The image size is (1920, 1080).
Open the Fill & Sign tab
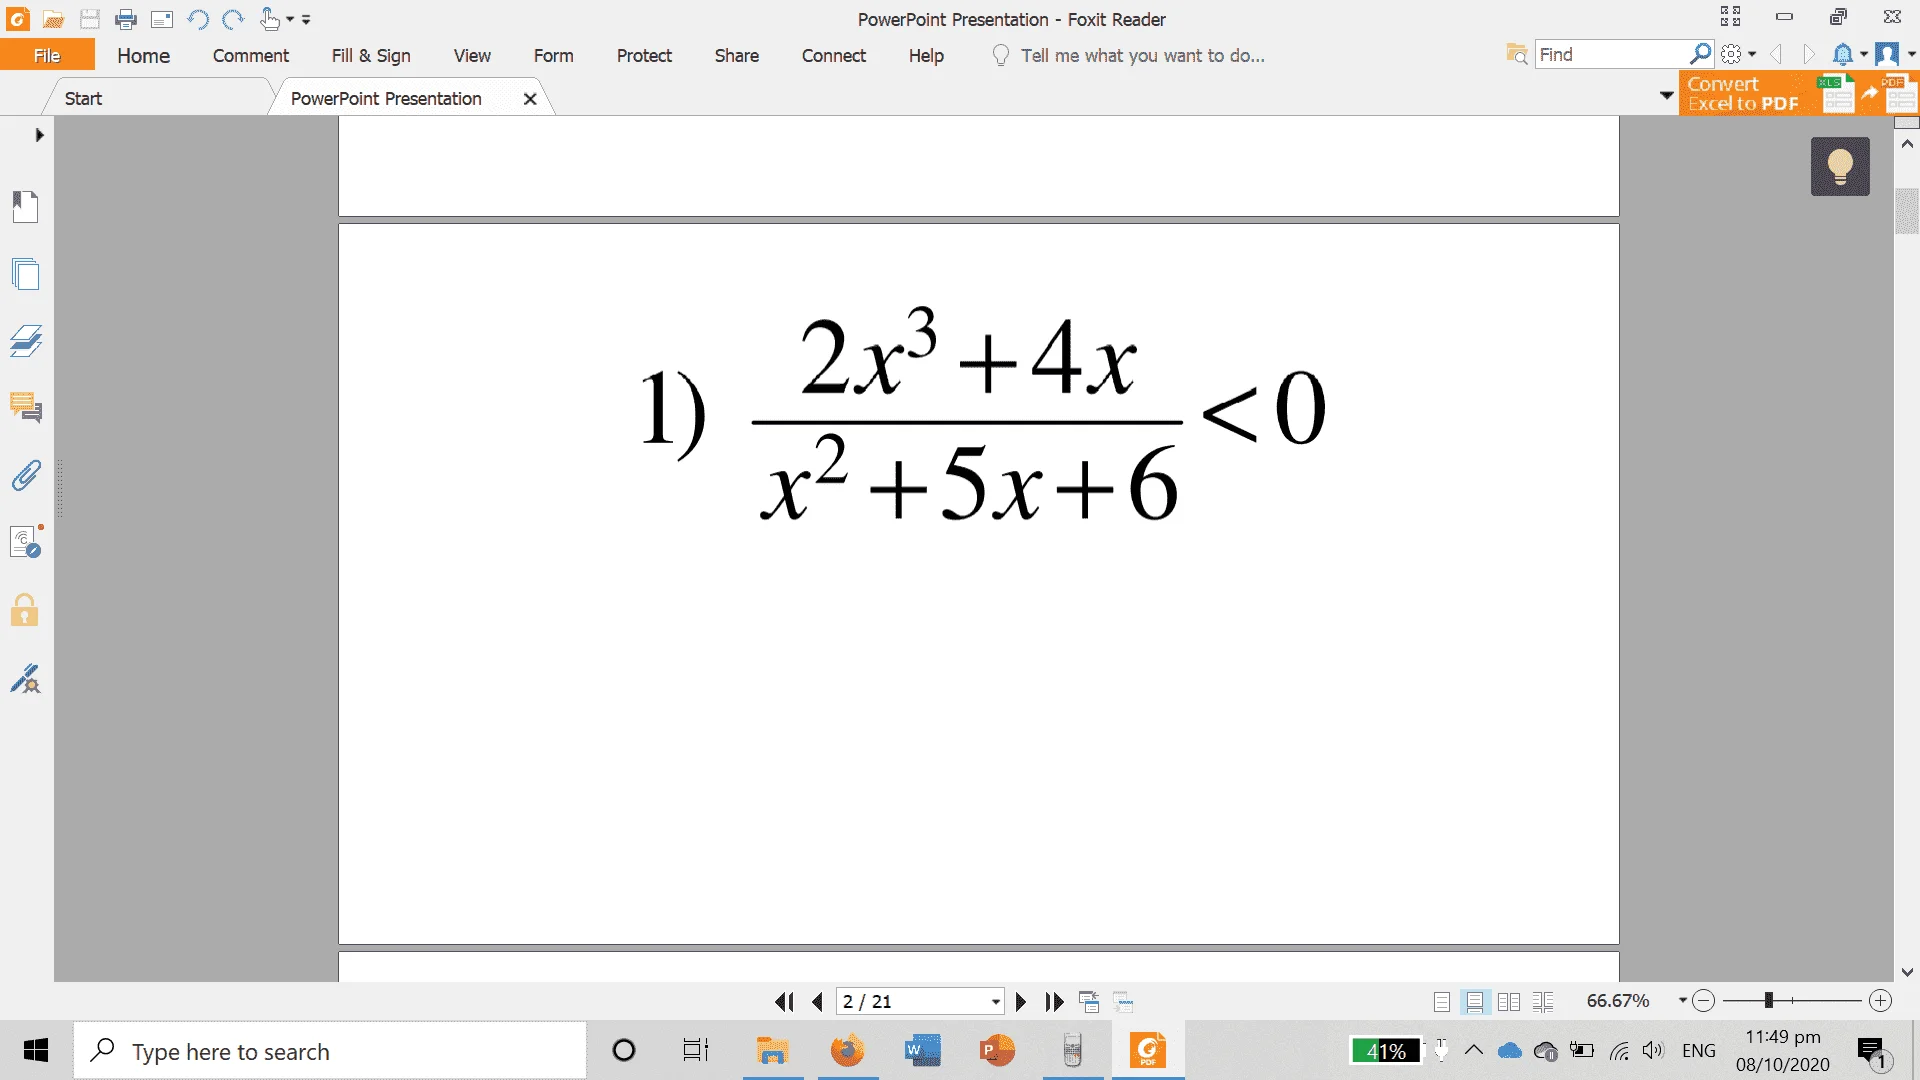(x=371, y=56)
